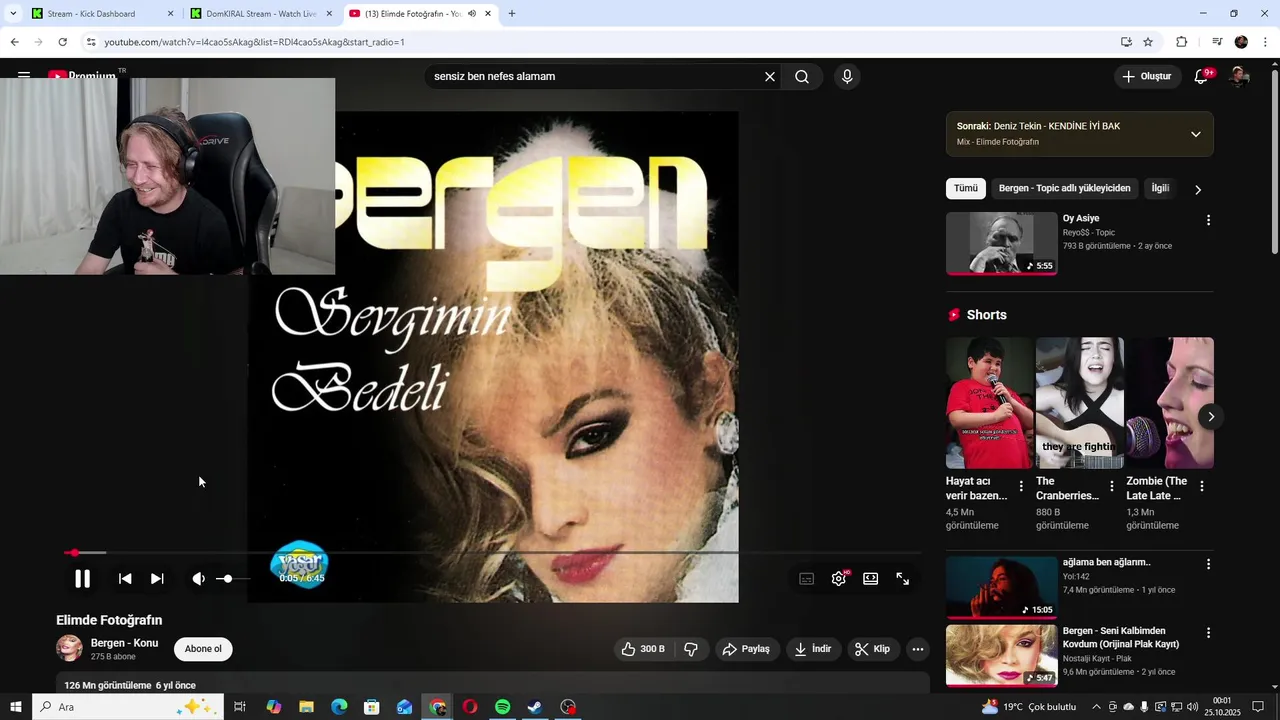Screen dimensions: 1280x720
Task: Go back to the previous page
Action: (14, 42)
